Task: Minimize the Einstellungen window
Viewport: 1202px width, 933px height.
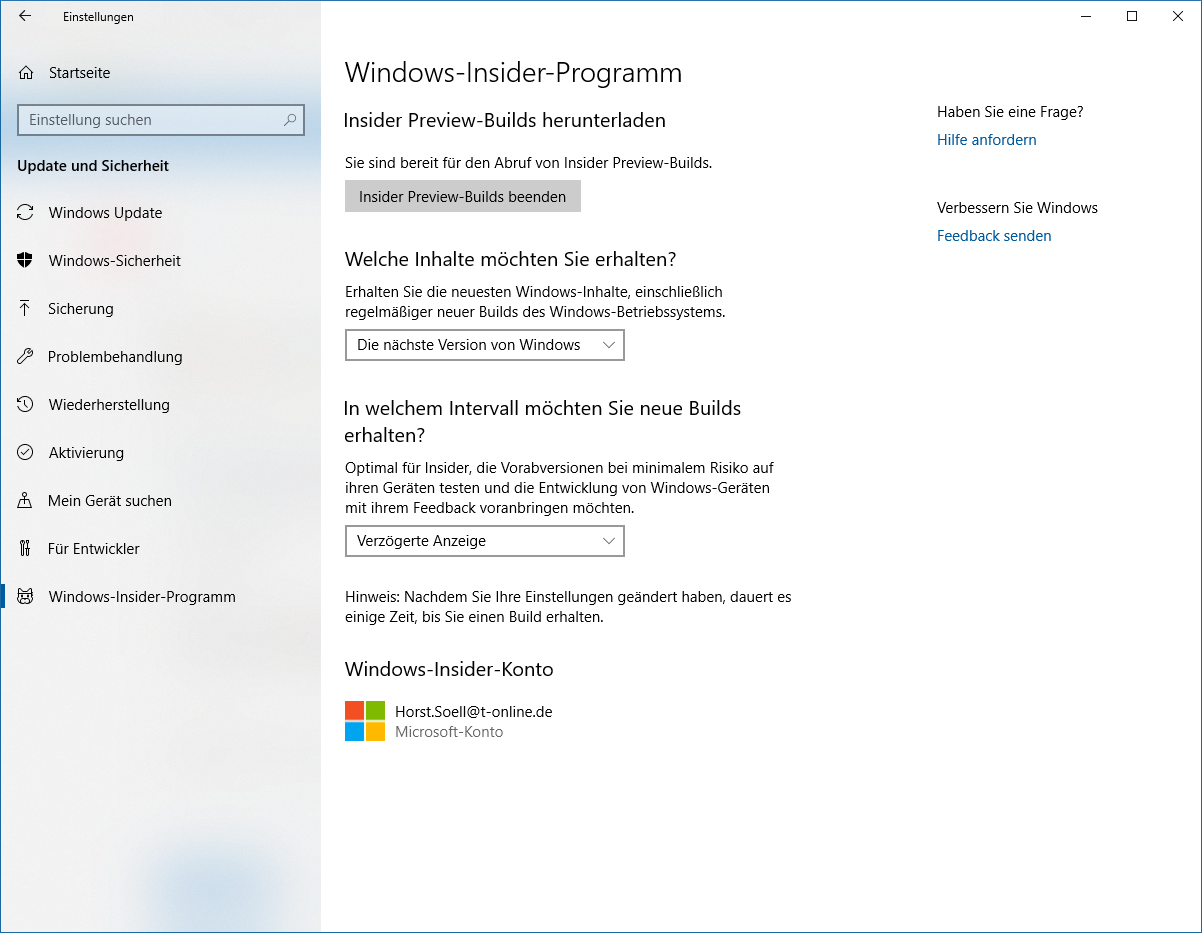Action: (1086, 16)
